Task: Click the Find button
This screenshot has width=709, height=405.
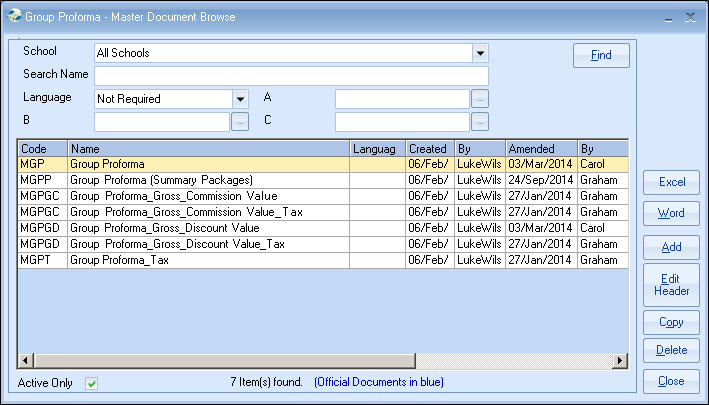Action: [x=601, y=55]
